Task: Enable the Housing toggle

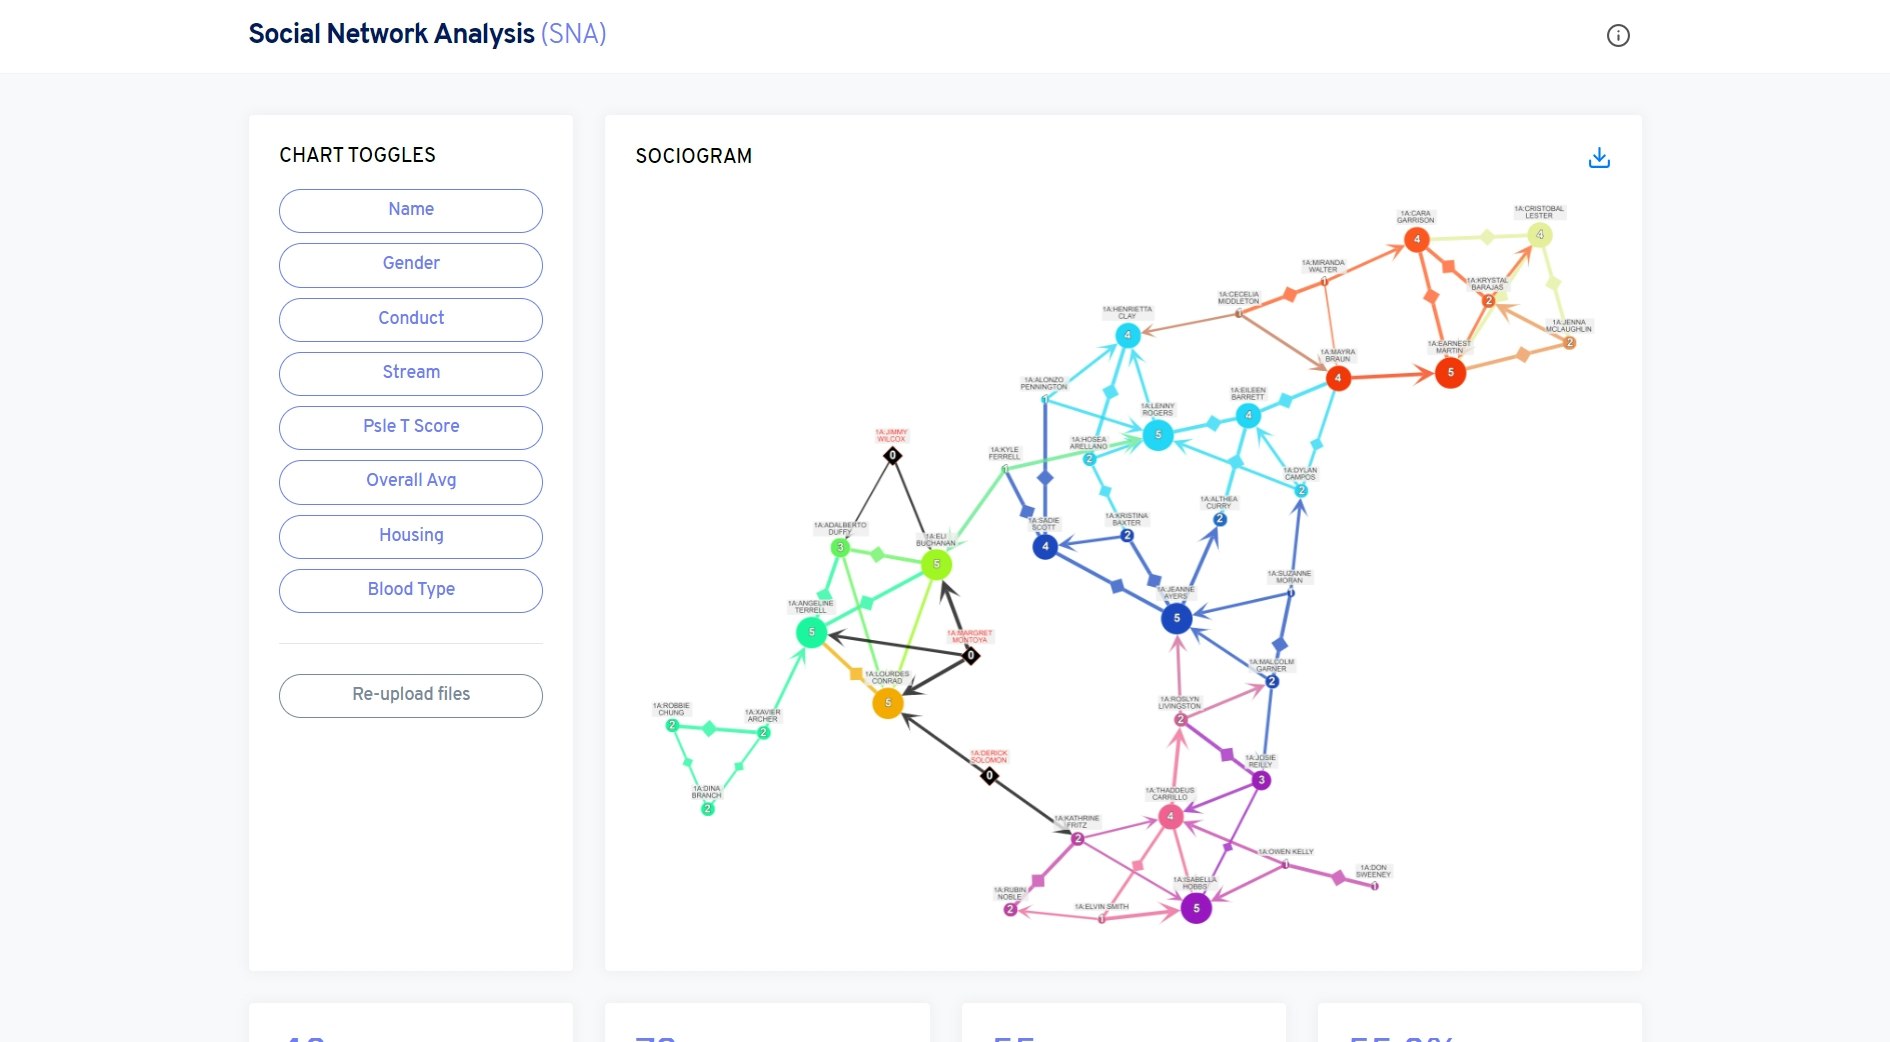Action: (410, 536)
